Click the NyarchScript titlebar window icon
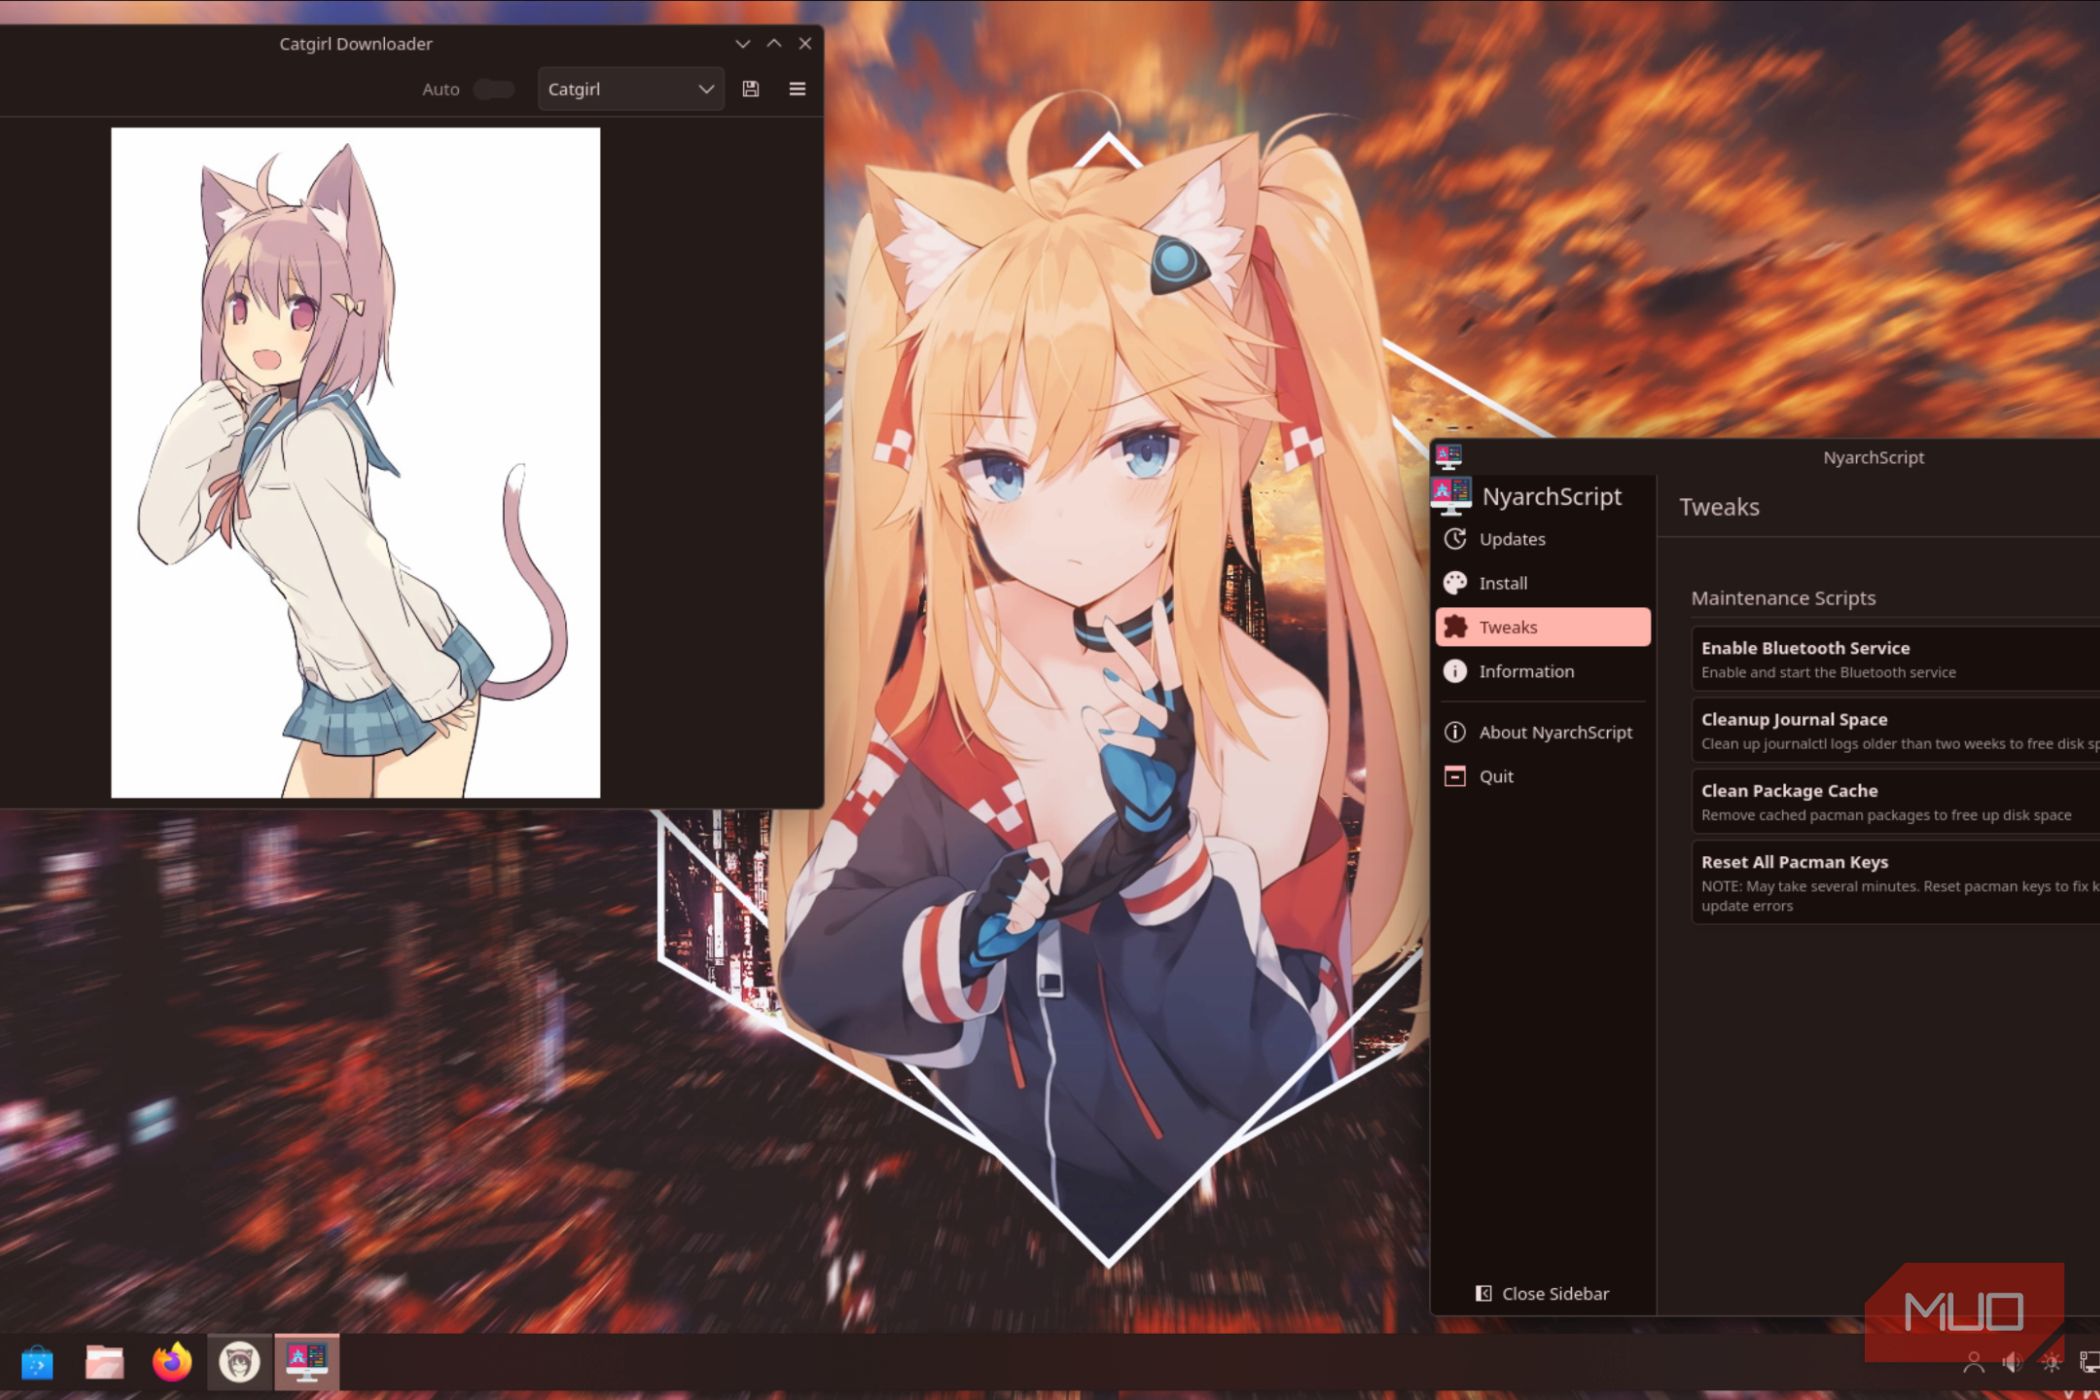This screenshot has width=2100, height=1400. [x=1448, y=457]
